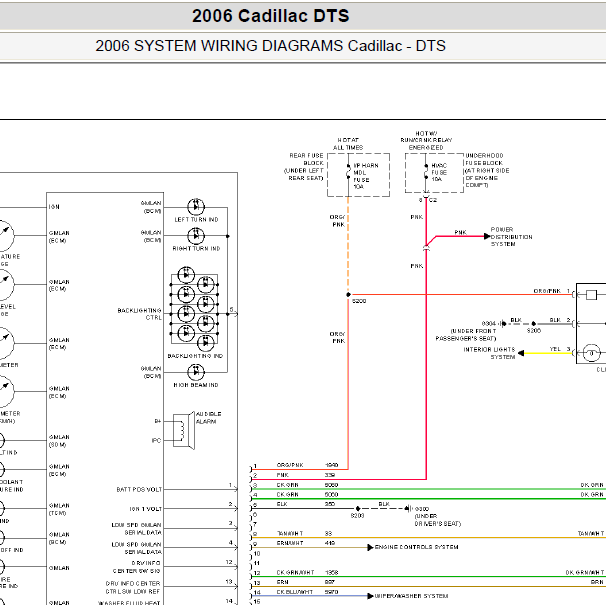The height and width of the screenshot is (605, 606).
Task: Click the 'BATT POS VOLT' label
Action: click(139, 489)
